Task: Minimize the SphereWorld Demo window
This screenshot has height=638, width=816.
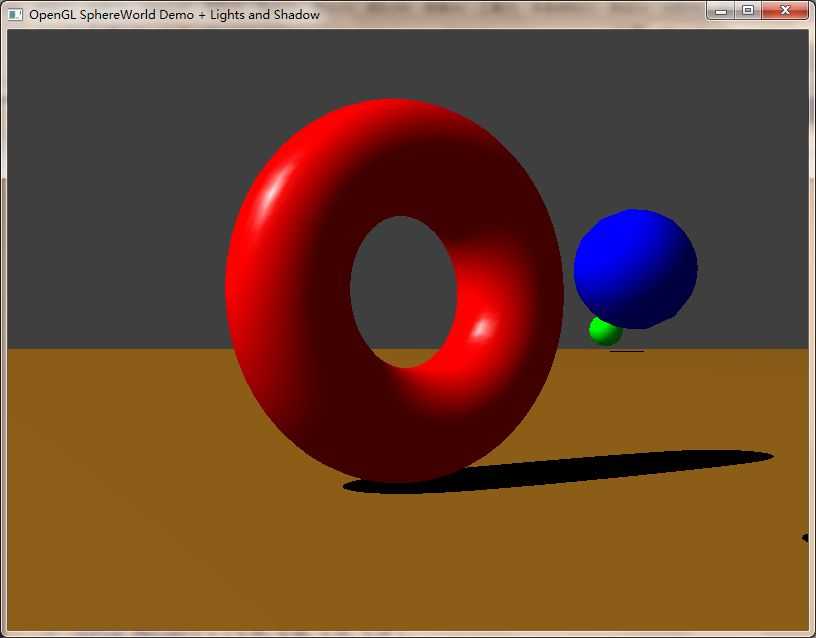Action: (x=721, y=10)
